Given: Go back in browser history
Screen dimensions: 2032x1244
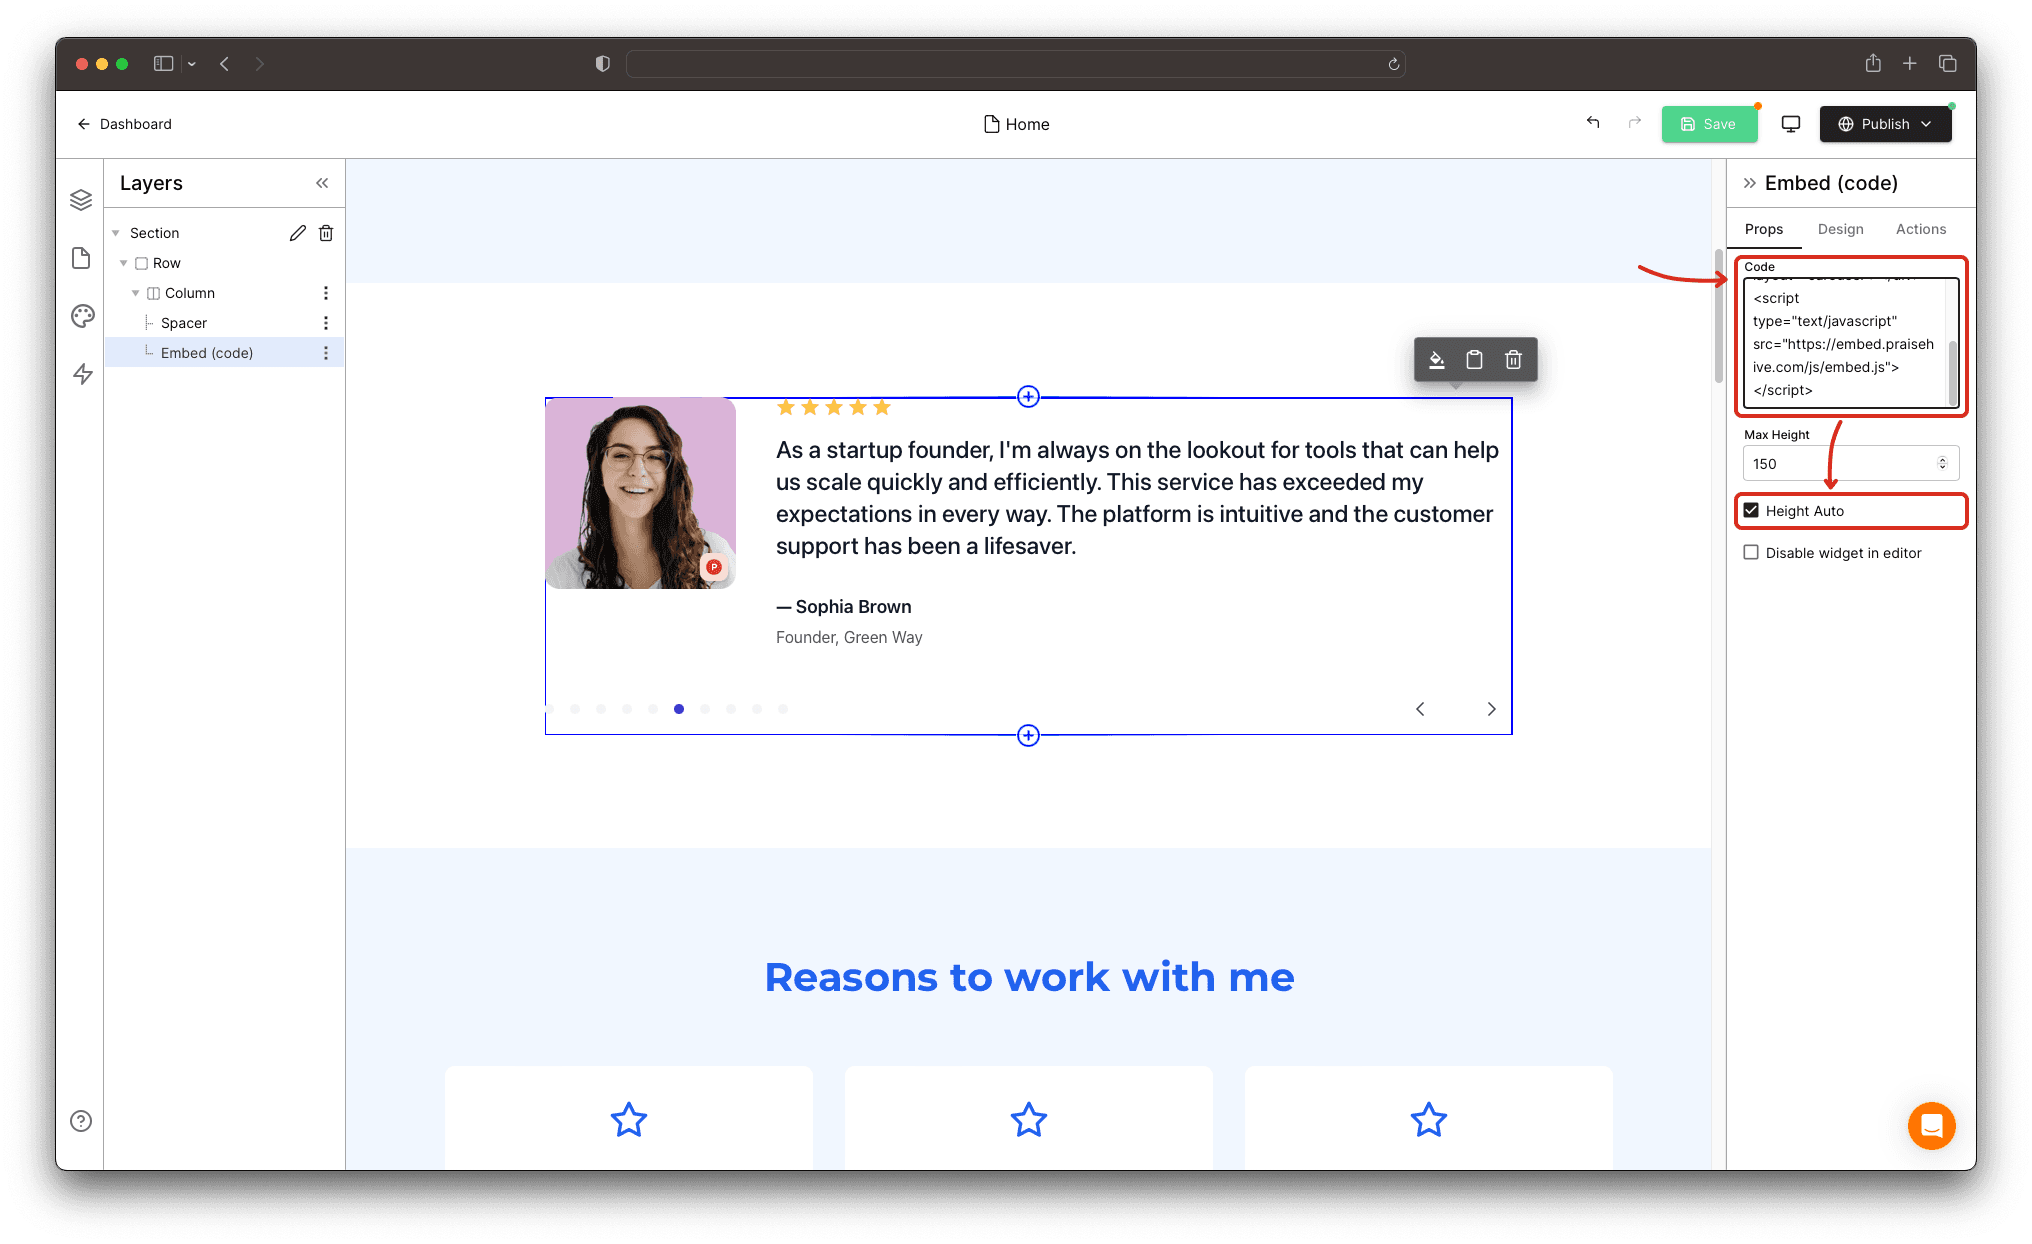Looking at the screenshot, I should (225, 64).
